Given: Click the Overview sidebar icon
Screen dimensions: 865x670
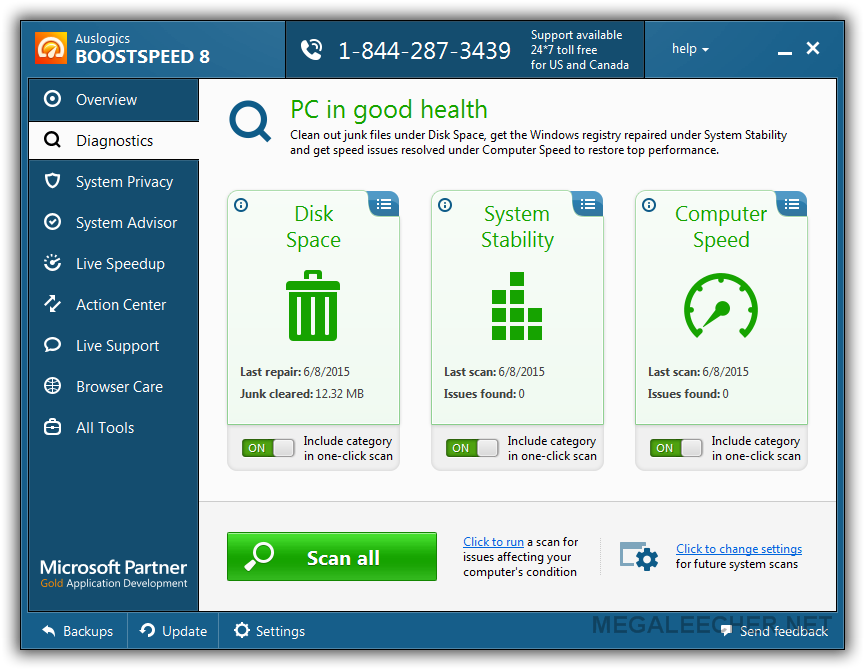Looking at the screenshot, I should 52,99.
